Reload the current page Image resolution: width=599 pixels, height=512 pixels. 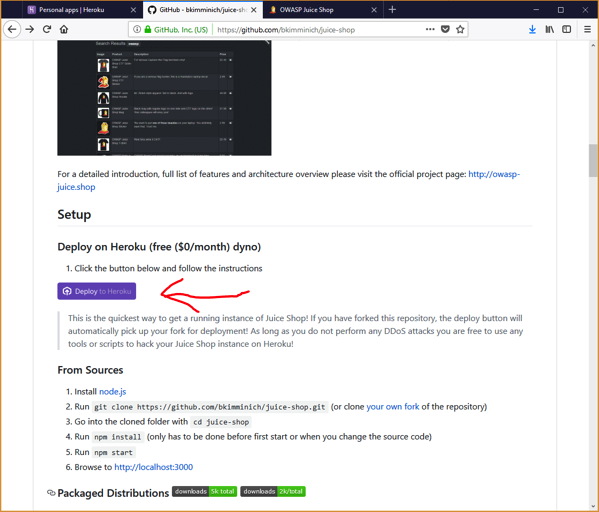pyautogui.click(x=47, y=29)
